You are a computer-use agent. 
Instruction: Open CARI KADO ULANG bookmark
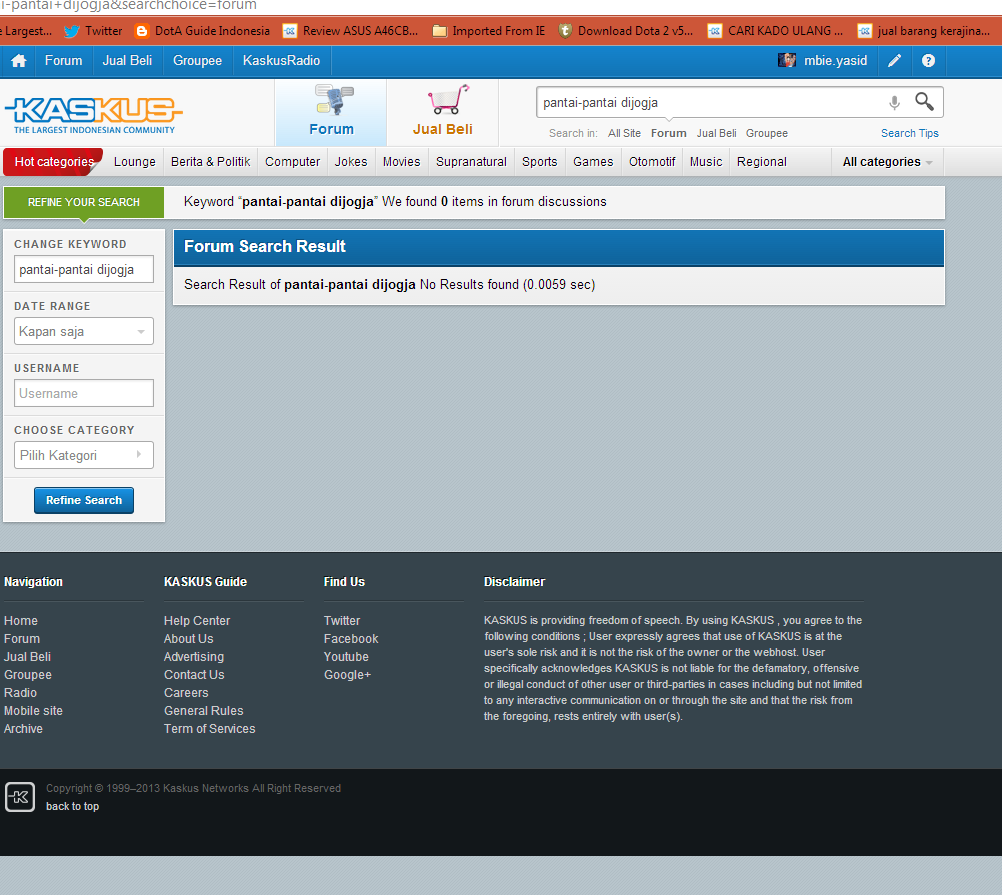click(776, 31)
